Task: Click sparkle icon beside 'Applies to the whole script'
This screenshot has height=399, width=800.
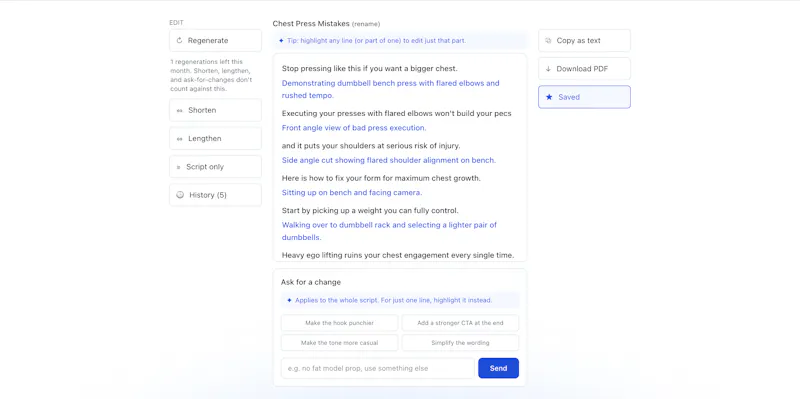Action: pyautogui.click(x=289, y=301)
